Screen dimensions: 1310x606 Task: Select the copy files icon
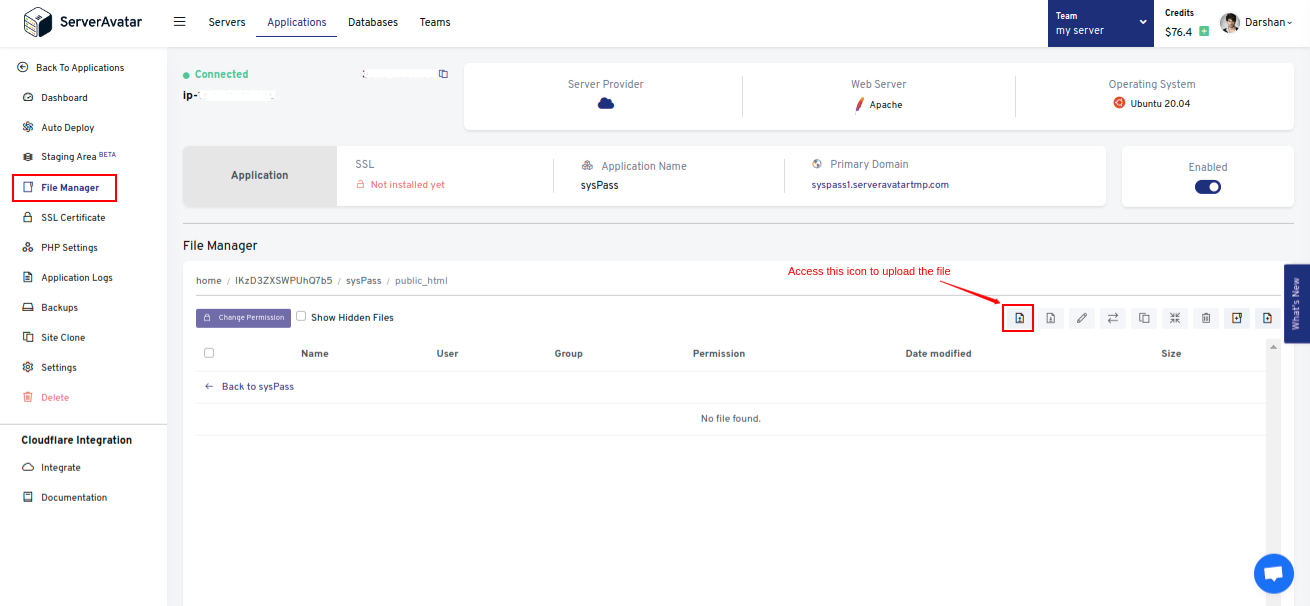pyautogui.click(x=1143, y=317)
